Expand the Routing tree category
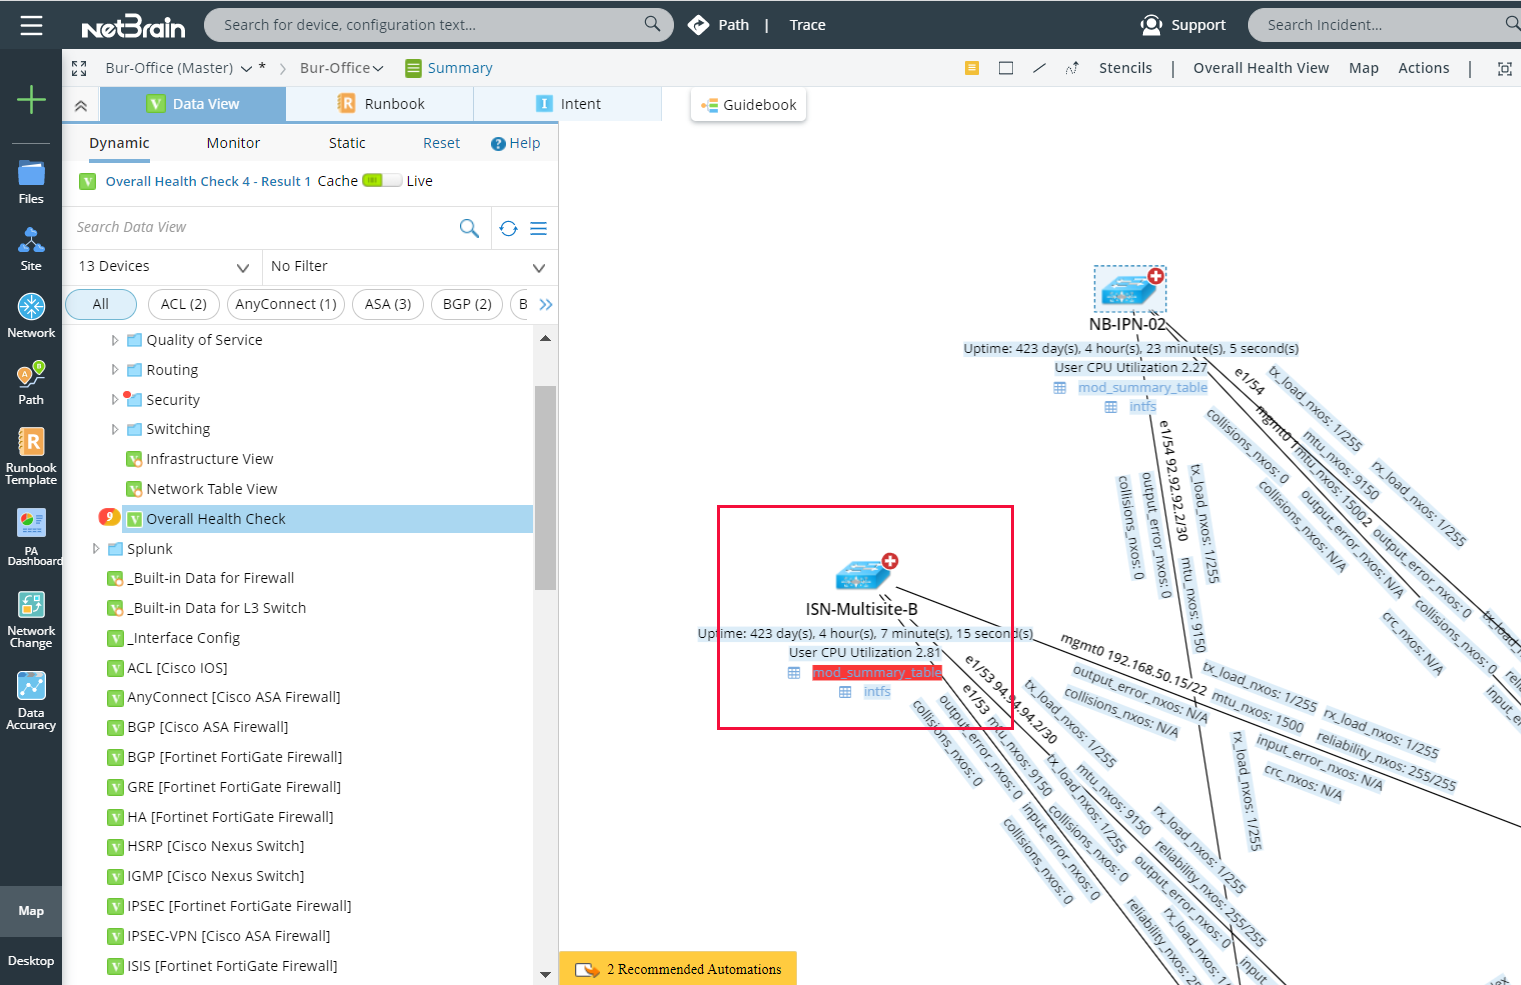The image size is (1521, 985). 115,369
